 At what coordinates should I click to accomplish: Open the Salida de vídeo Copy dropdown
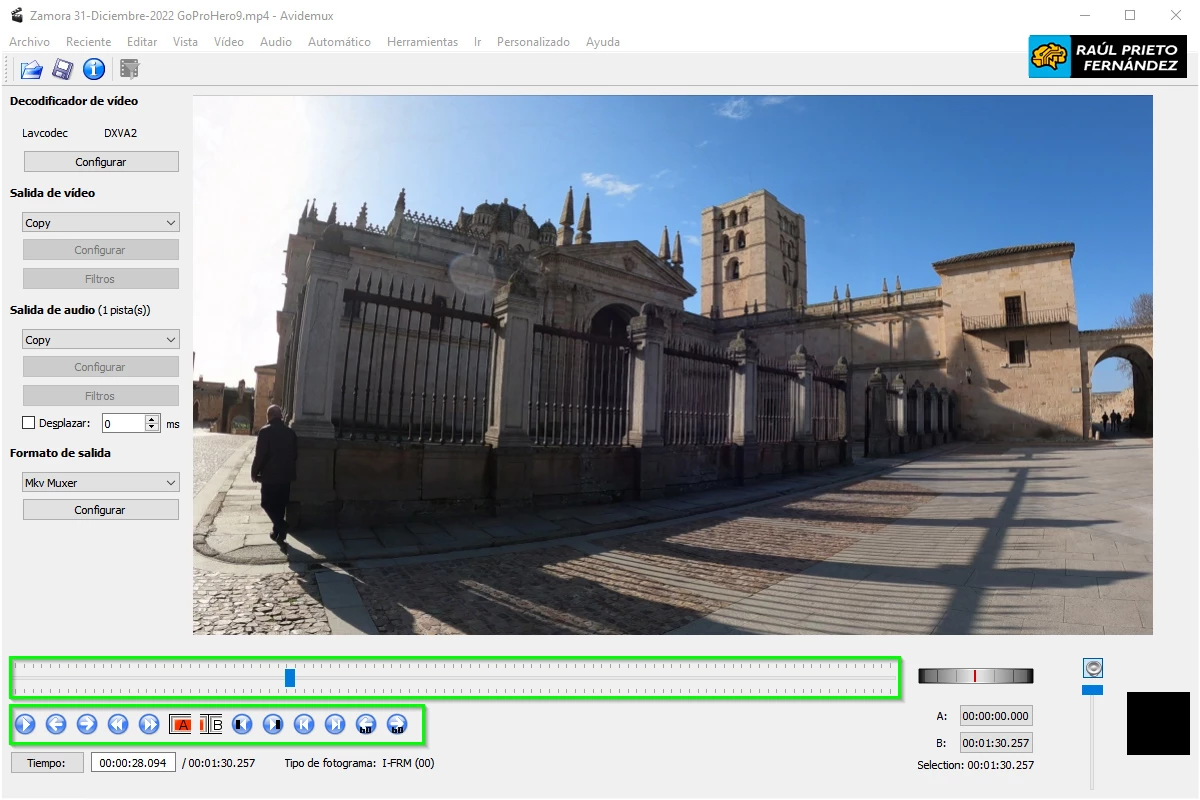(x=100, y=221)
